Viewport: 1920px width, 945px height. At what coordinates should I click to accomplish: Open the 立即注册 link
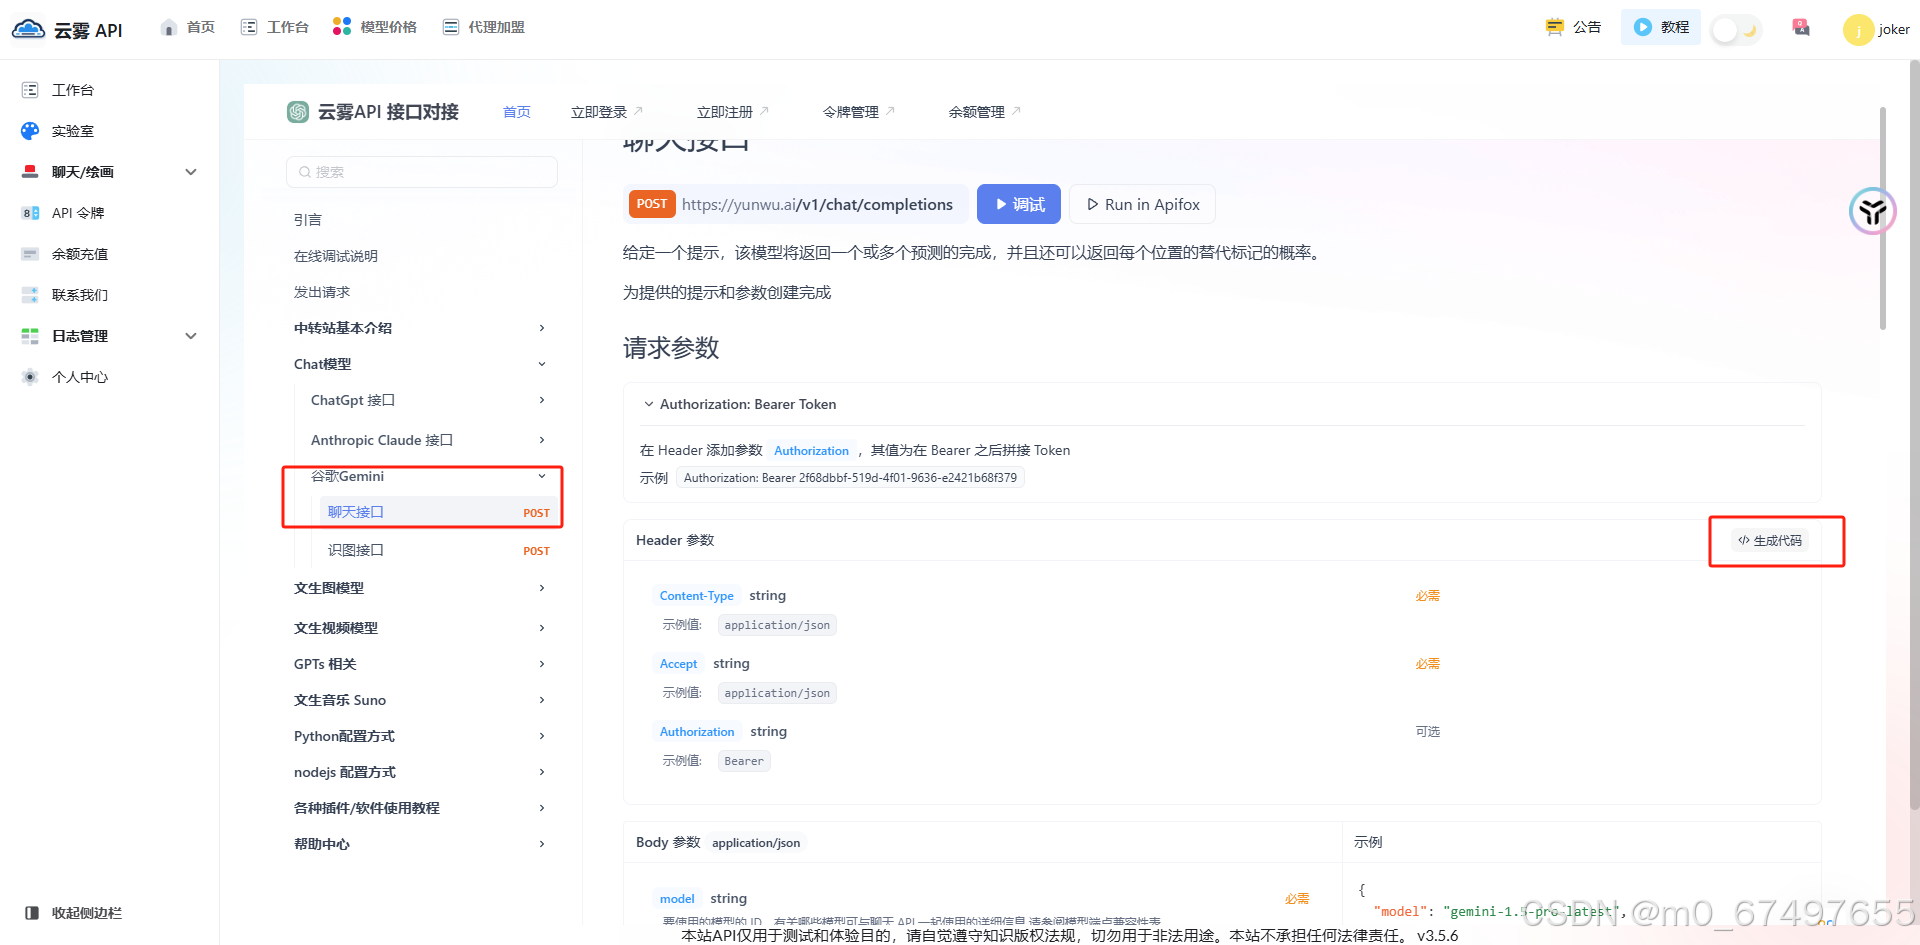pos(732,112)
